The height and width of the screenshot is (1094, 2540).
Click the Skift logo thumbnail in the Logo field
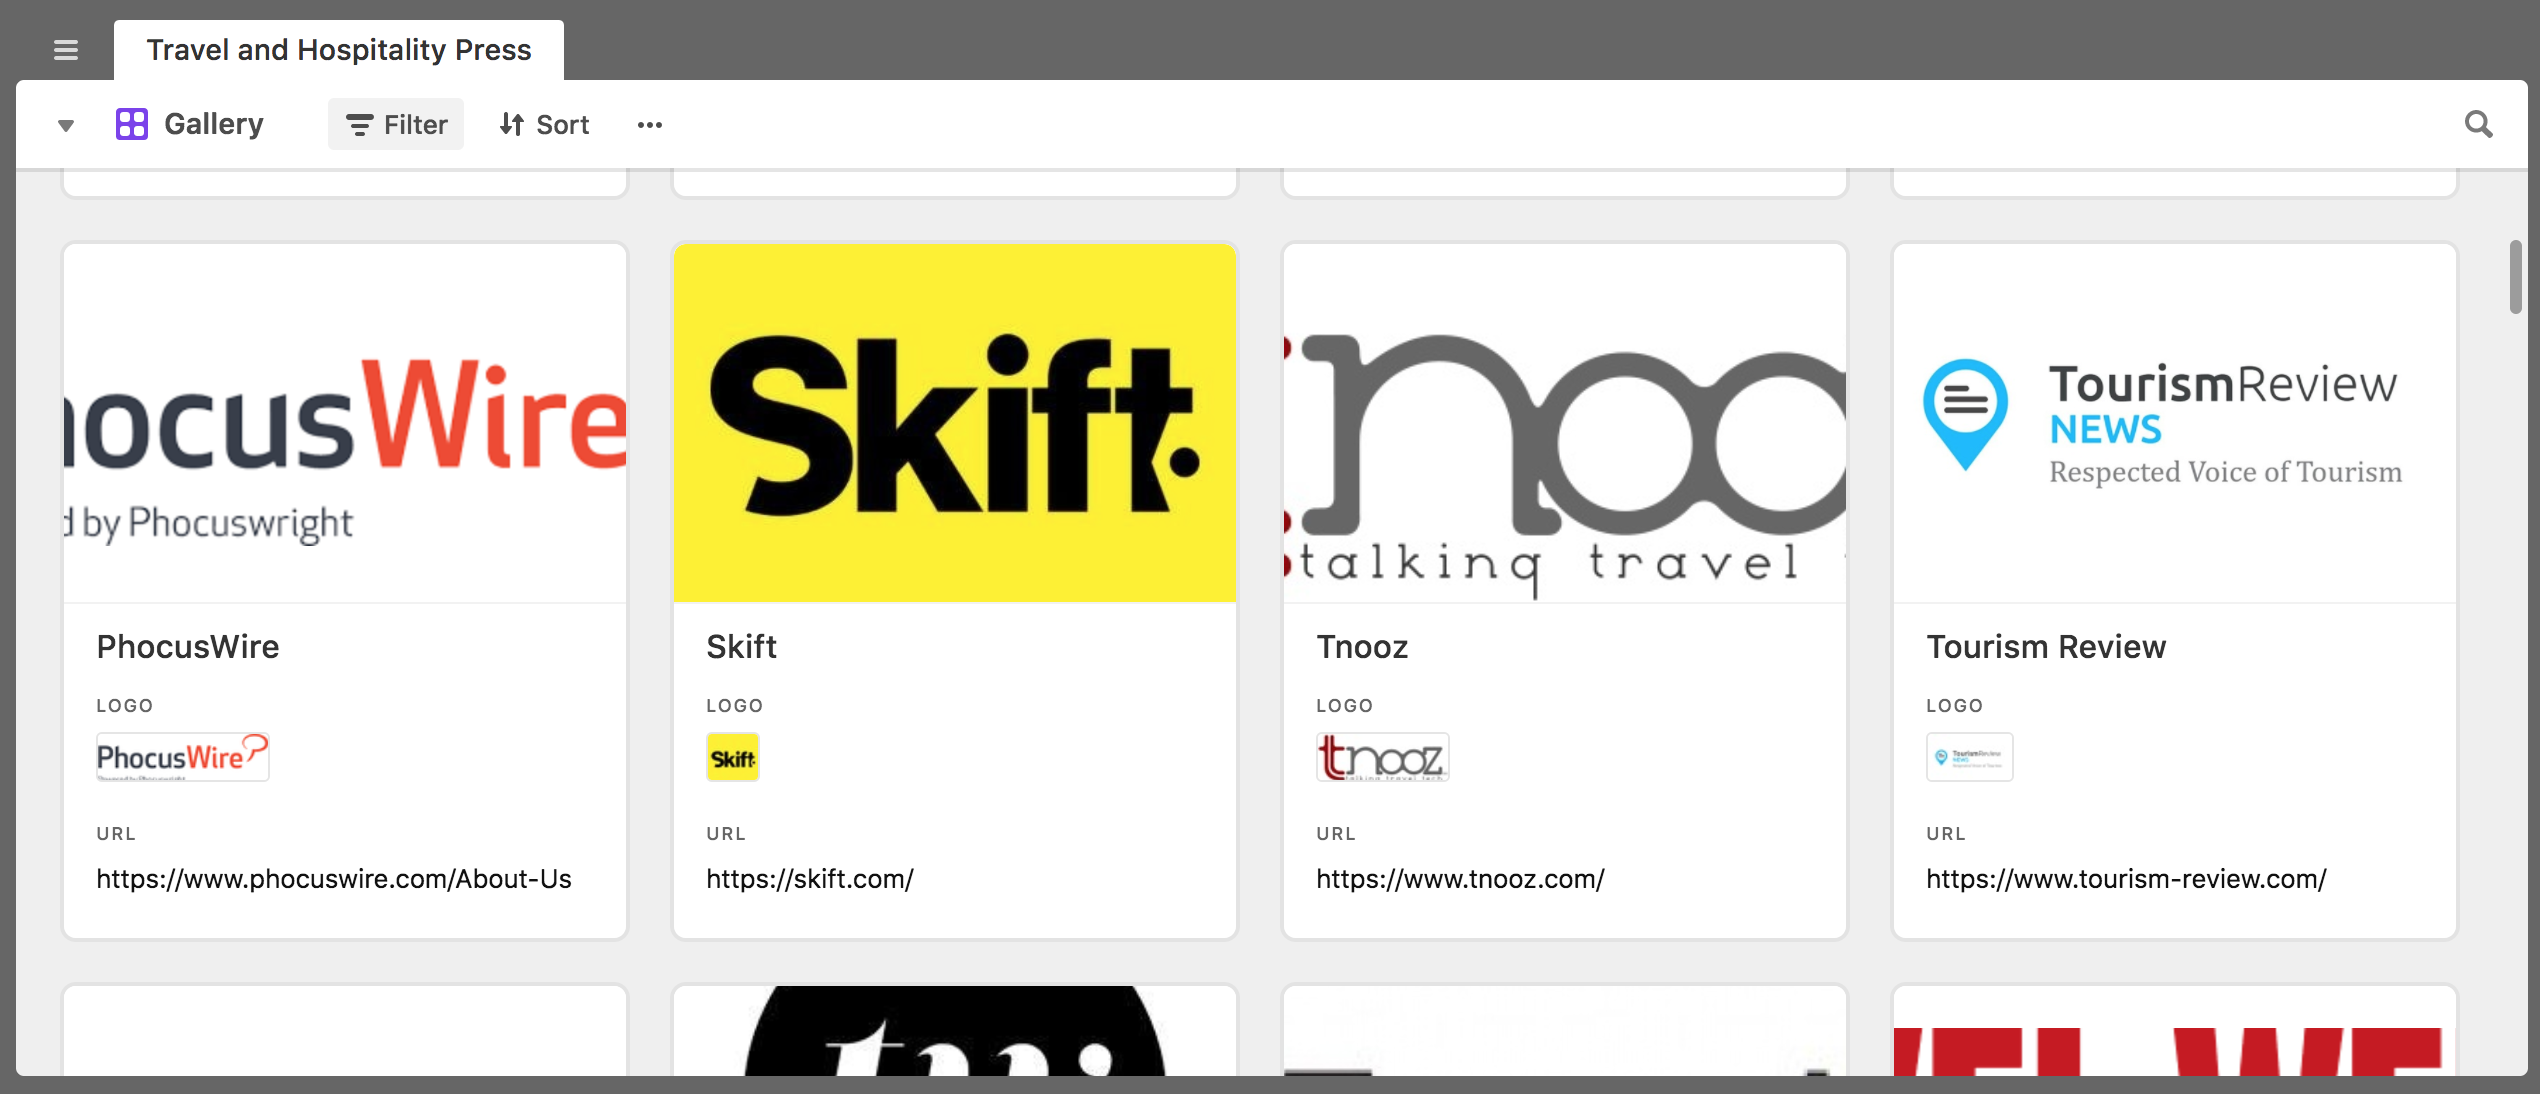[x=732, y=757]
